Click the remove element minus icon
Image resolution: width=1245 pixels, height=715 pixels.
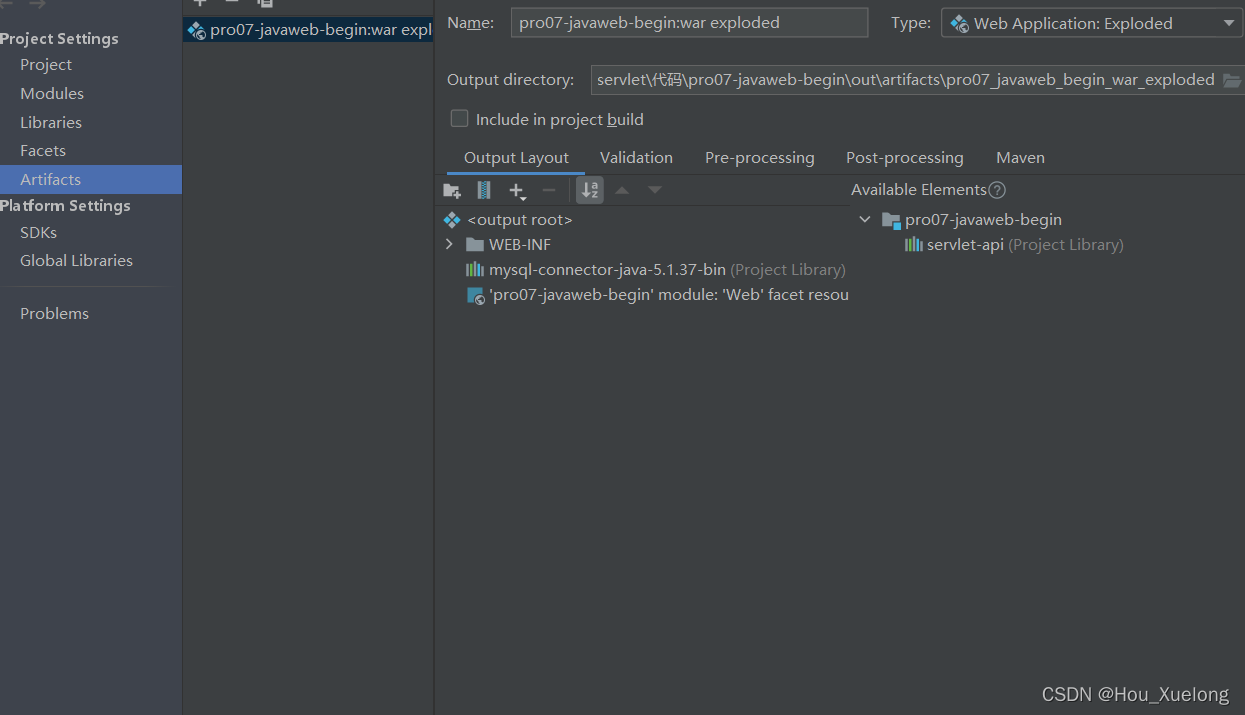point(548,190)
